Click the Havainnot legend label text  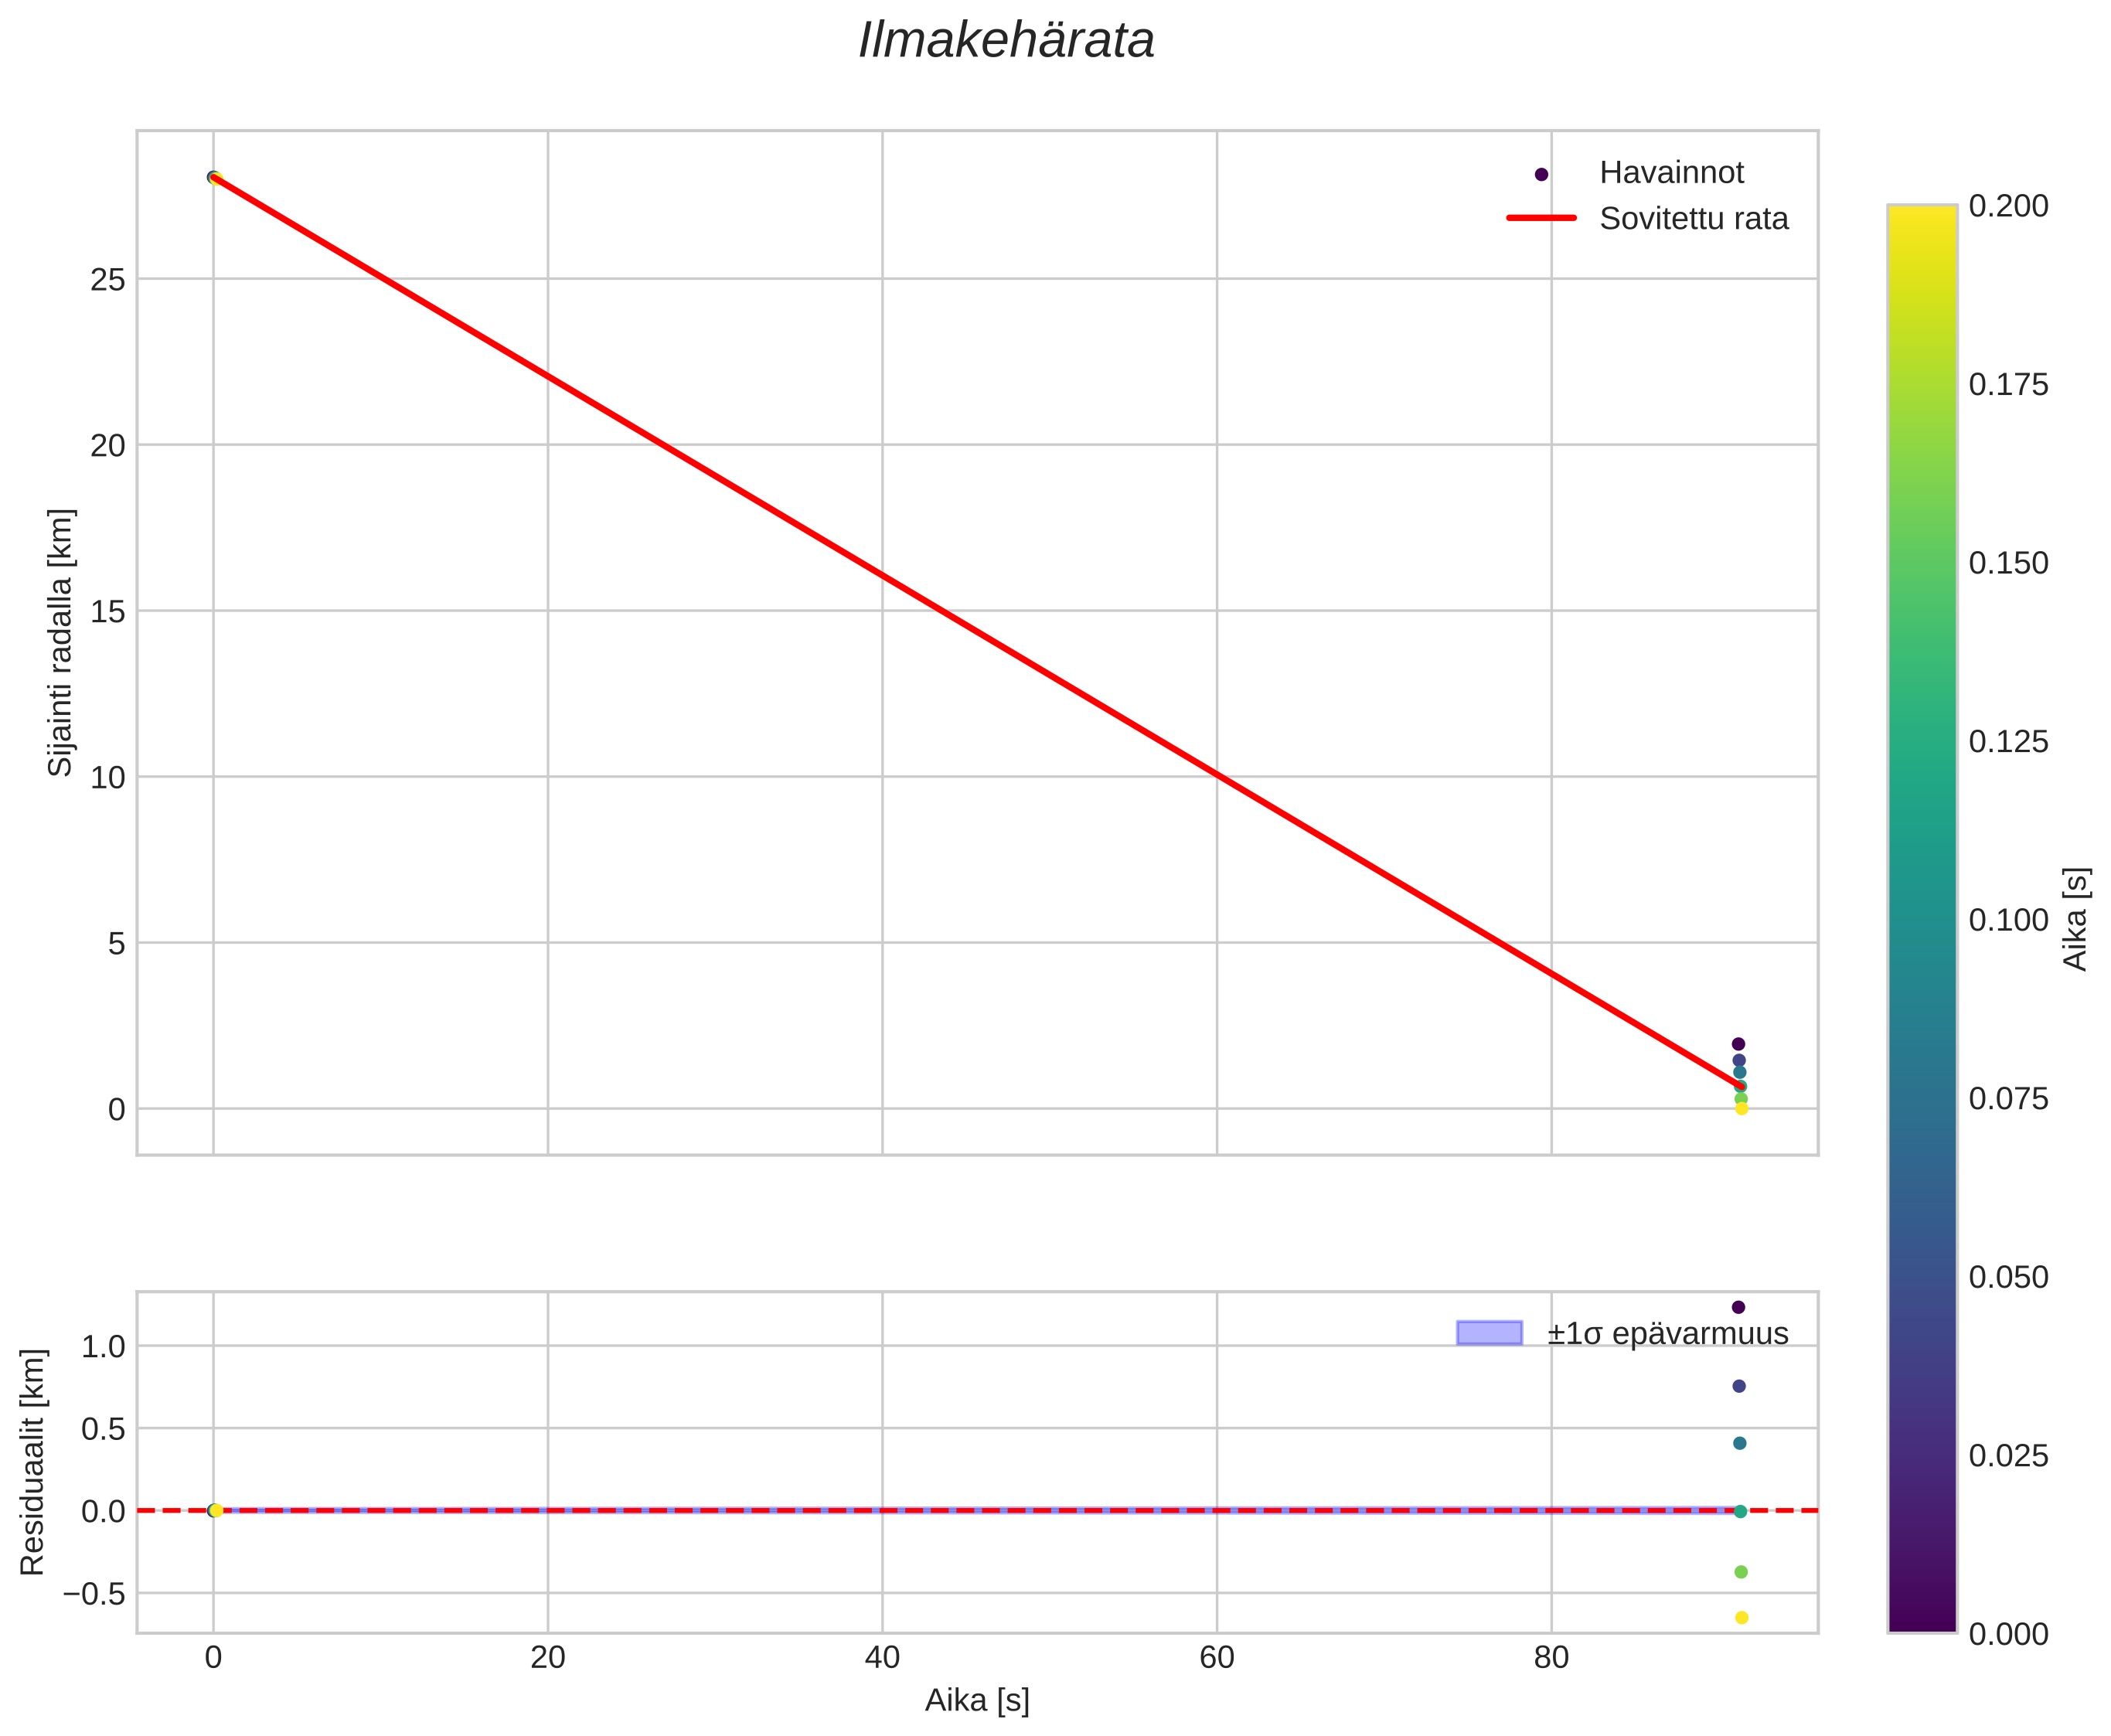point(1671,173)
